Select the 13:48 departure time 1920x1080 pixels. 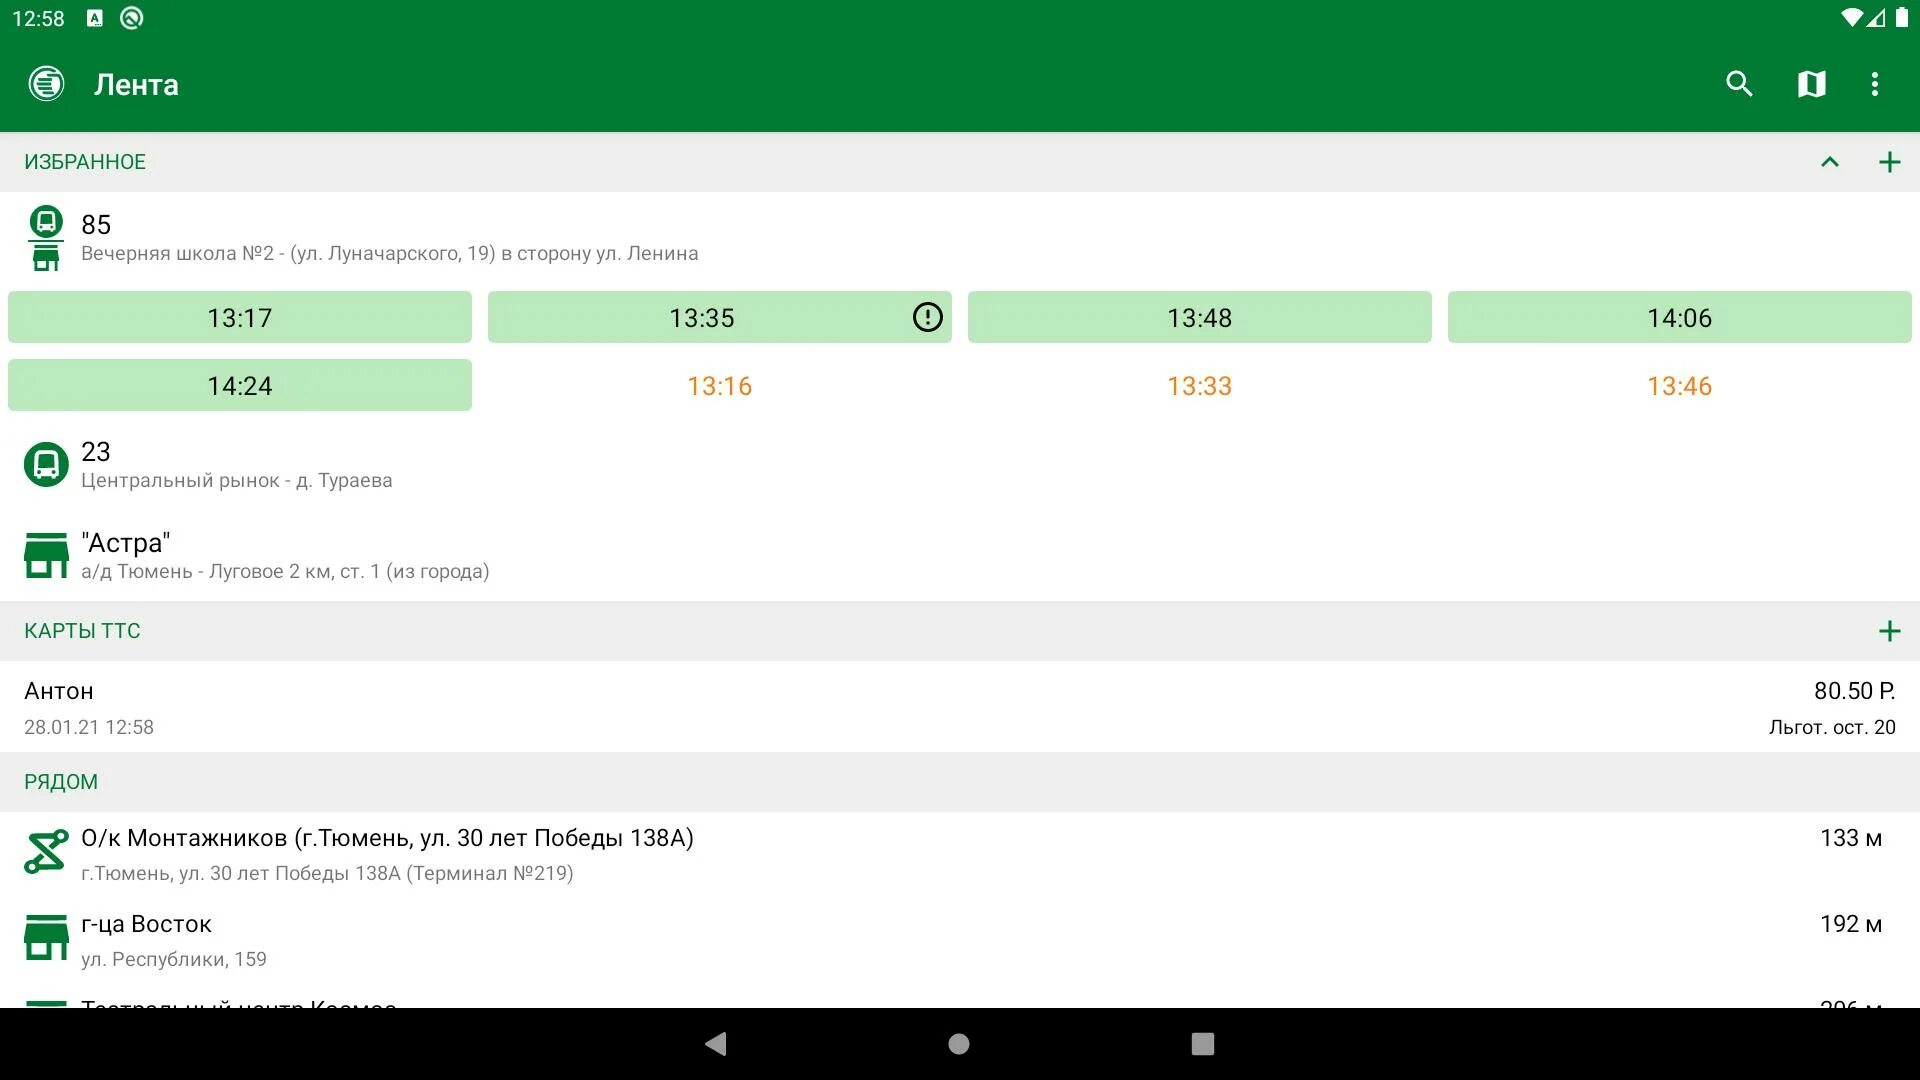pos(1199,317)
